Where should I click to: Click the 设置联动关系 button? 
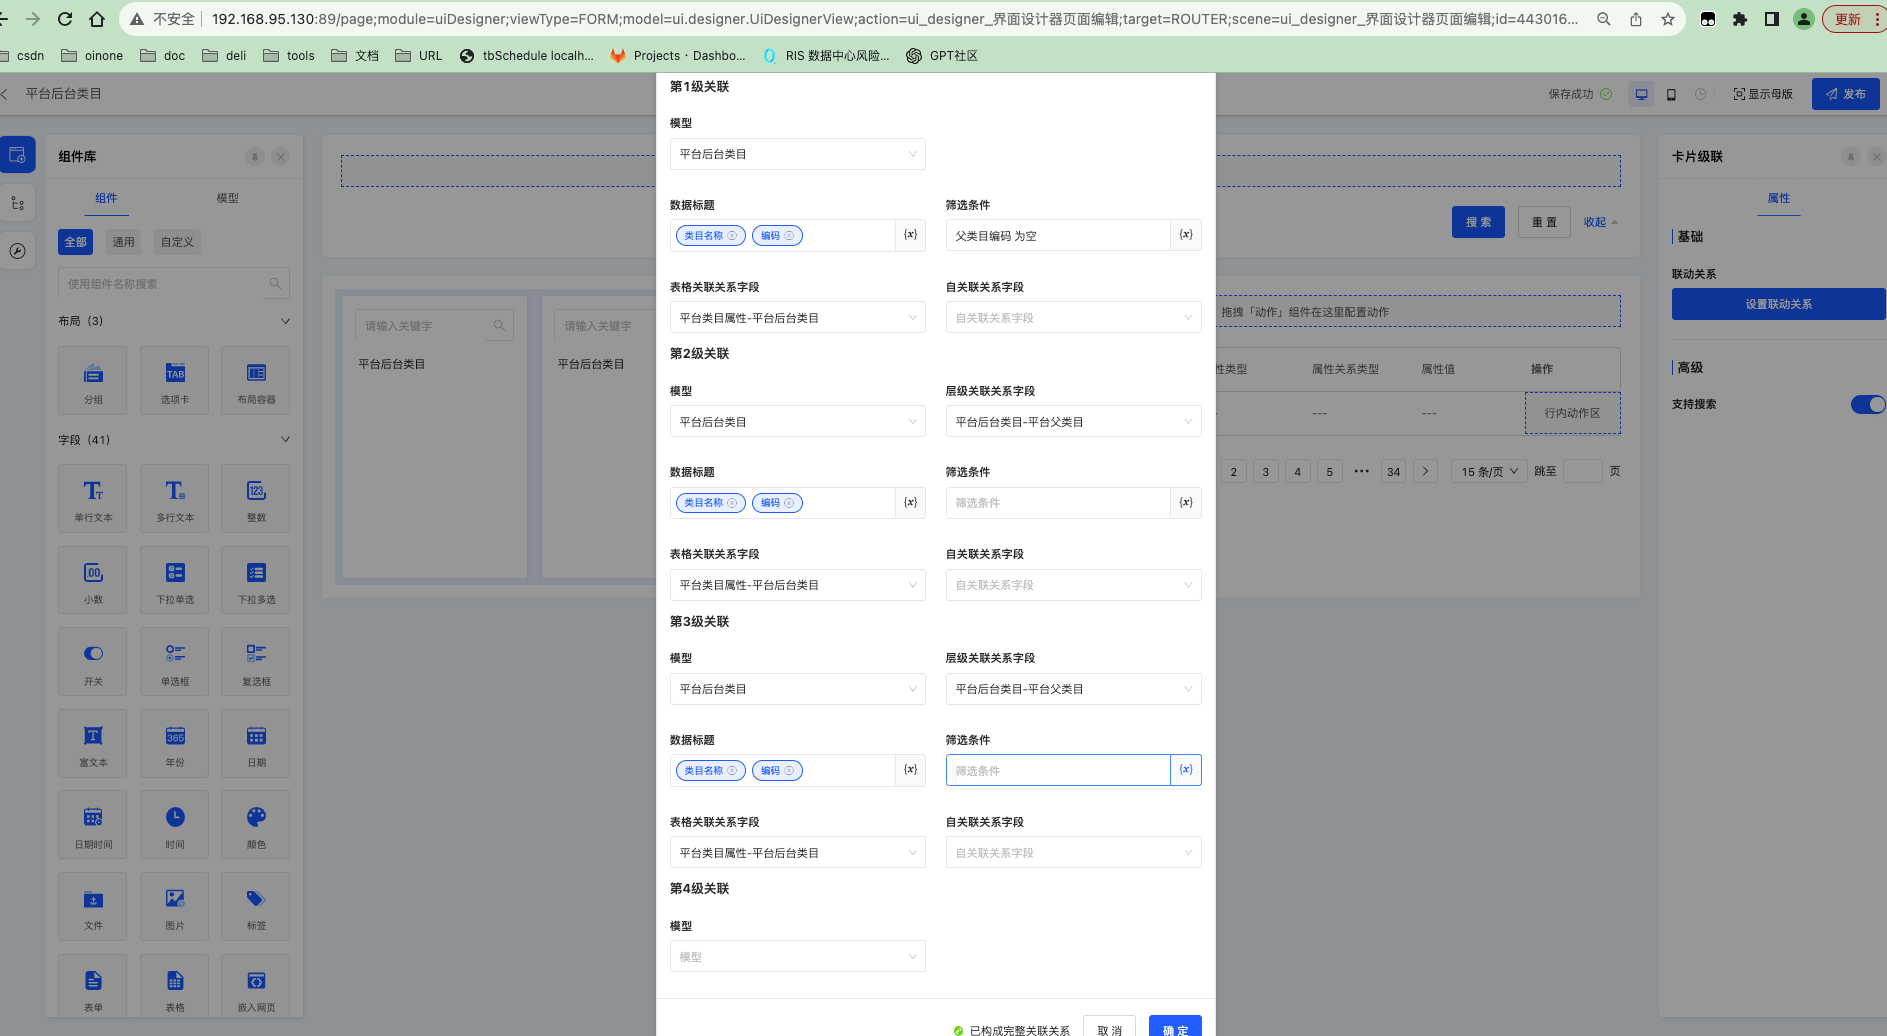coord(1779,304)
